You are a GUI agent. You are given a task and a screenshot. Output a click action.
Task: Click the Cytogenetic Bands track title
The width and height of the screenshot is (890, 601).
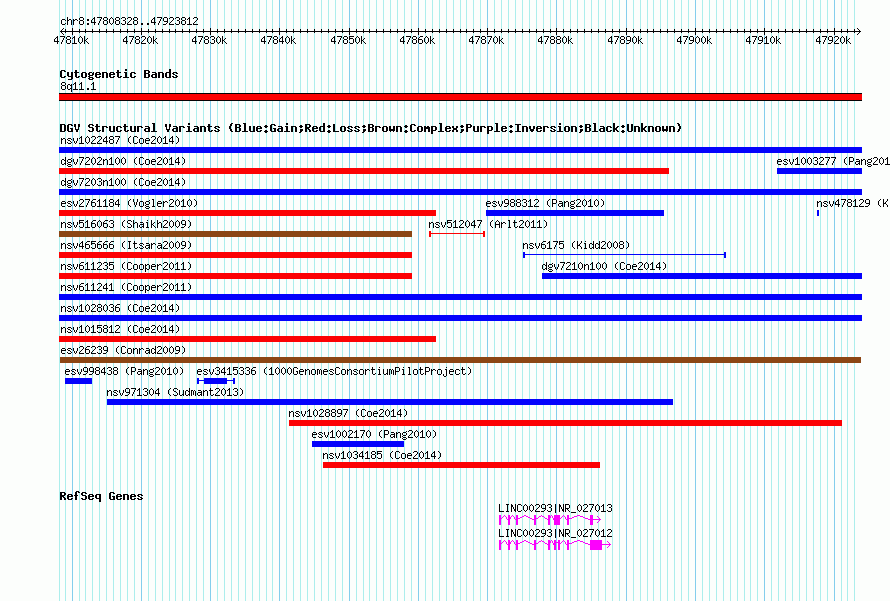tap(119, 74)
